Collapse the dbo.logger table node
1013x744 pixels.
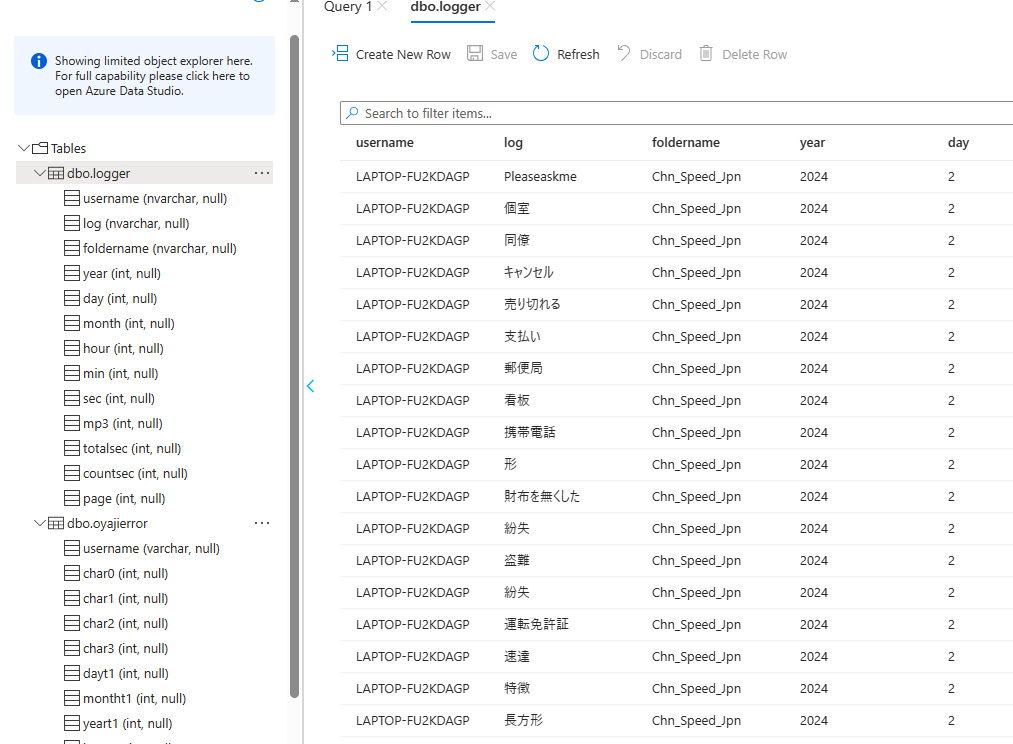[x=40, y=173]
